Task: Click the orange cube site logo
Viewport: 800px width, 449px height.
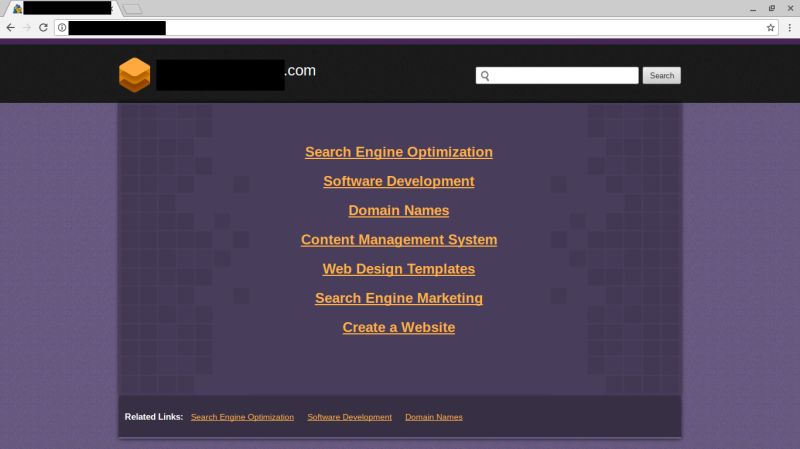Action: (x=135, y=75)
